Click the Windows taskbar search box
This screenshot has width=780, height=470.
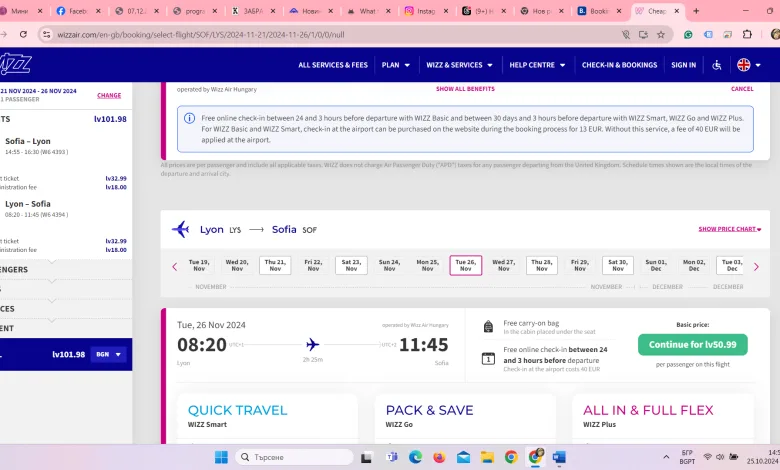294,457
